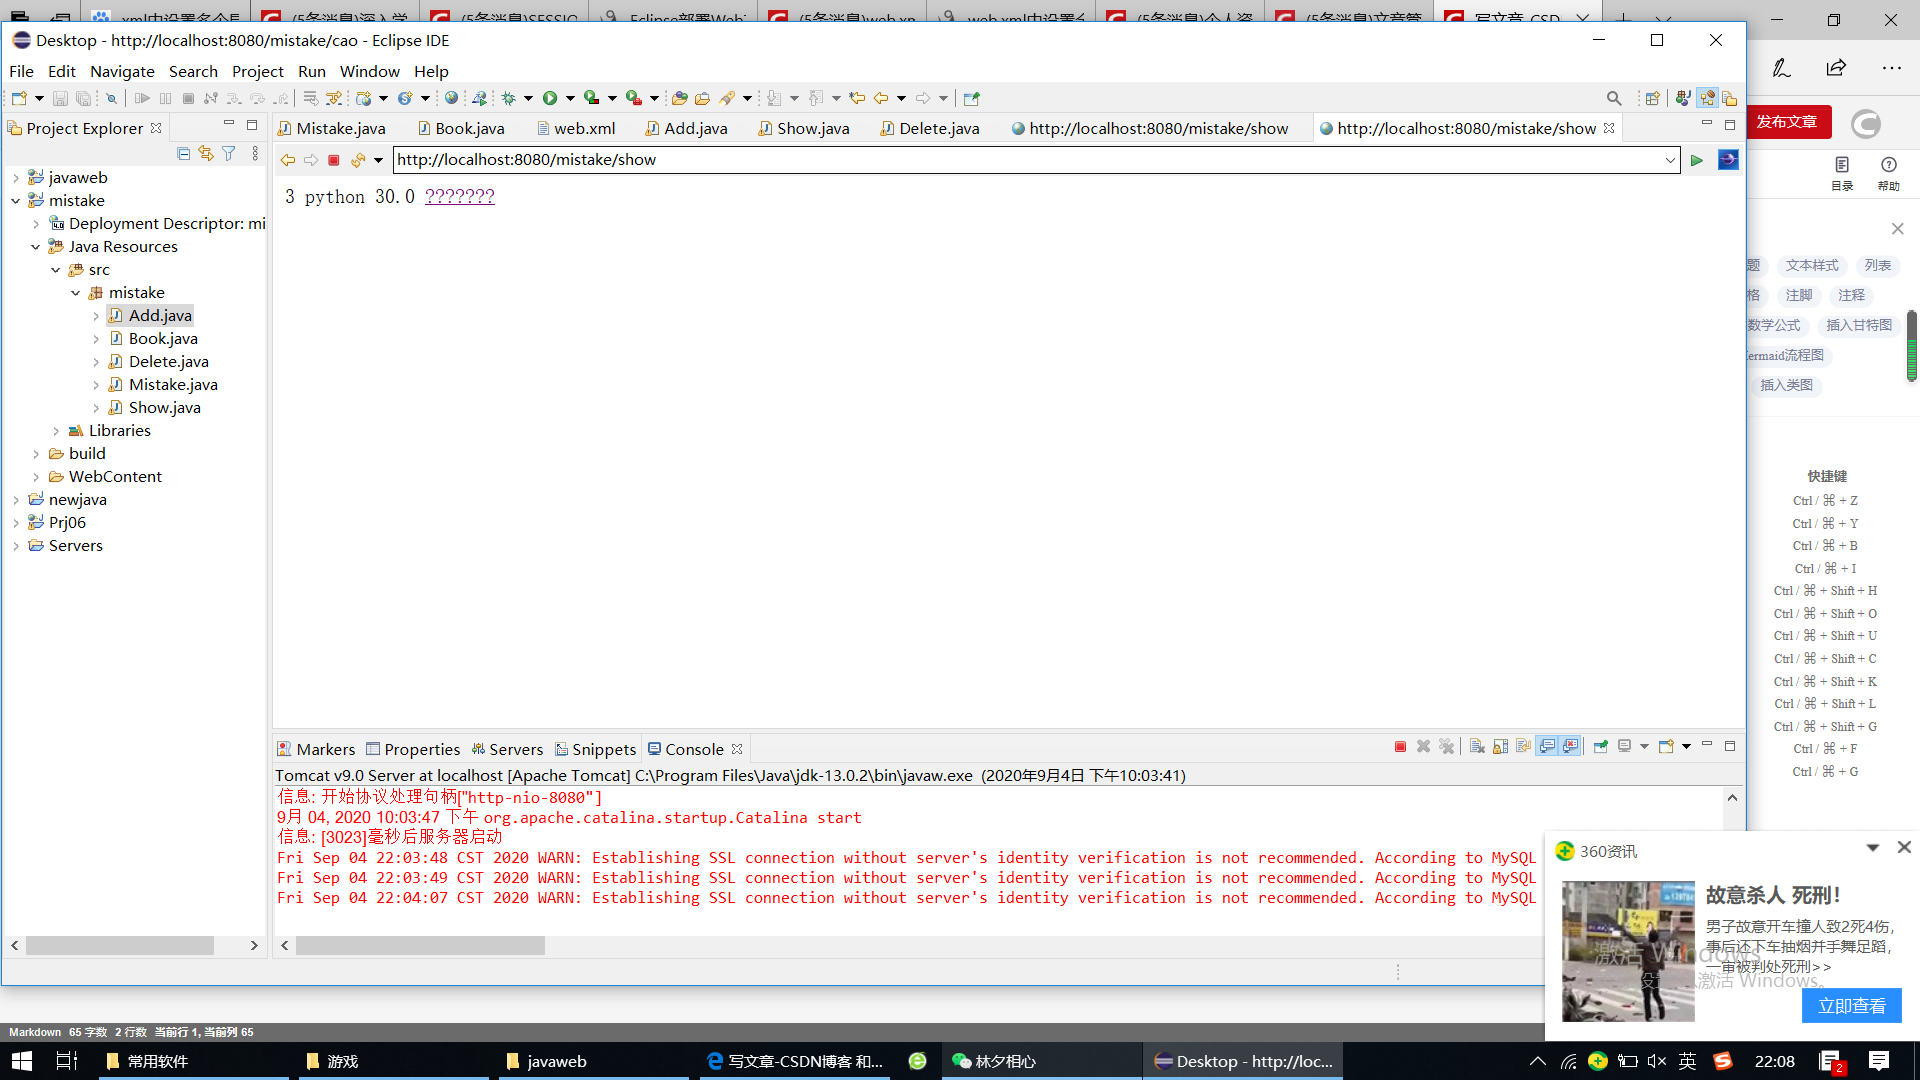The image size is (1920, 1080).
Task: Click the Open Perspective toolbar icon
Action: (x=1652, y=98)
